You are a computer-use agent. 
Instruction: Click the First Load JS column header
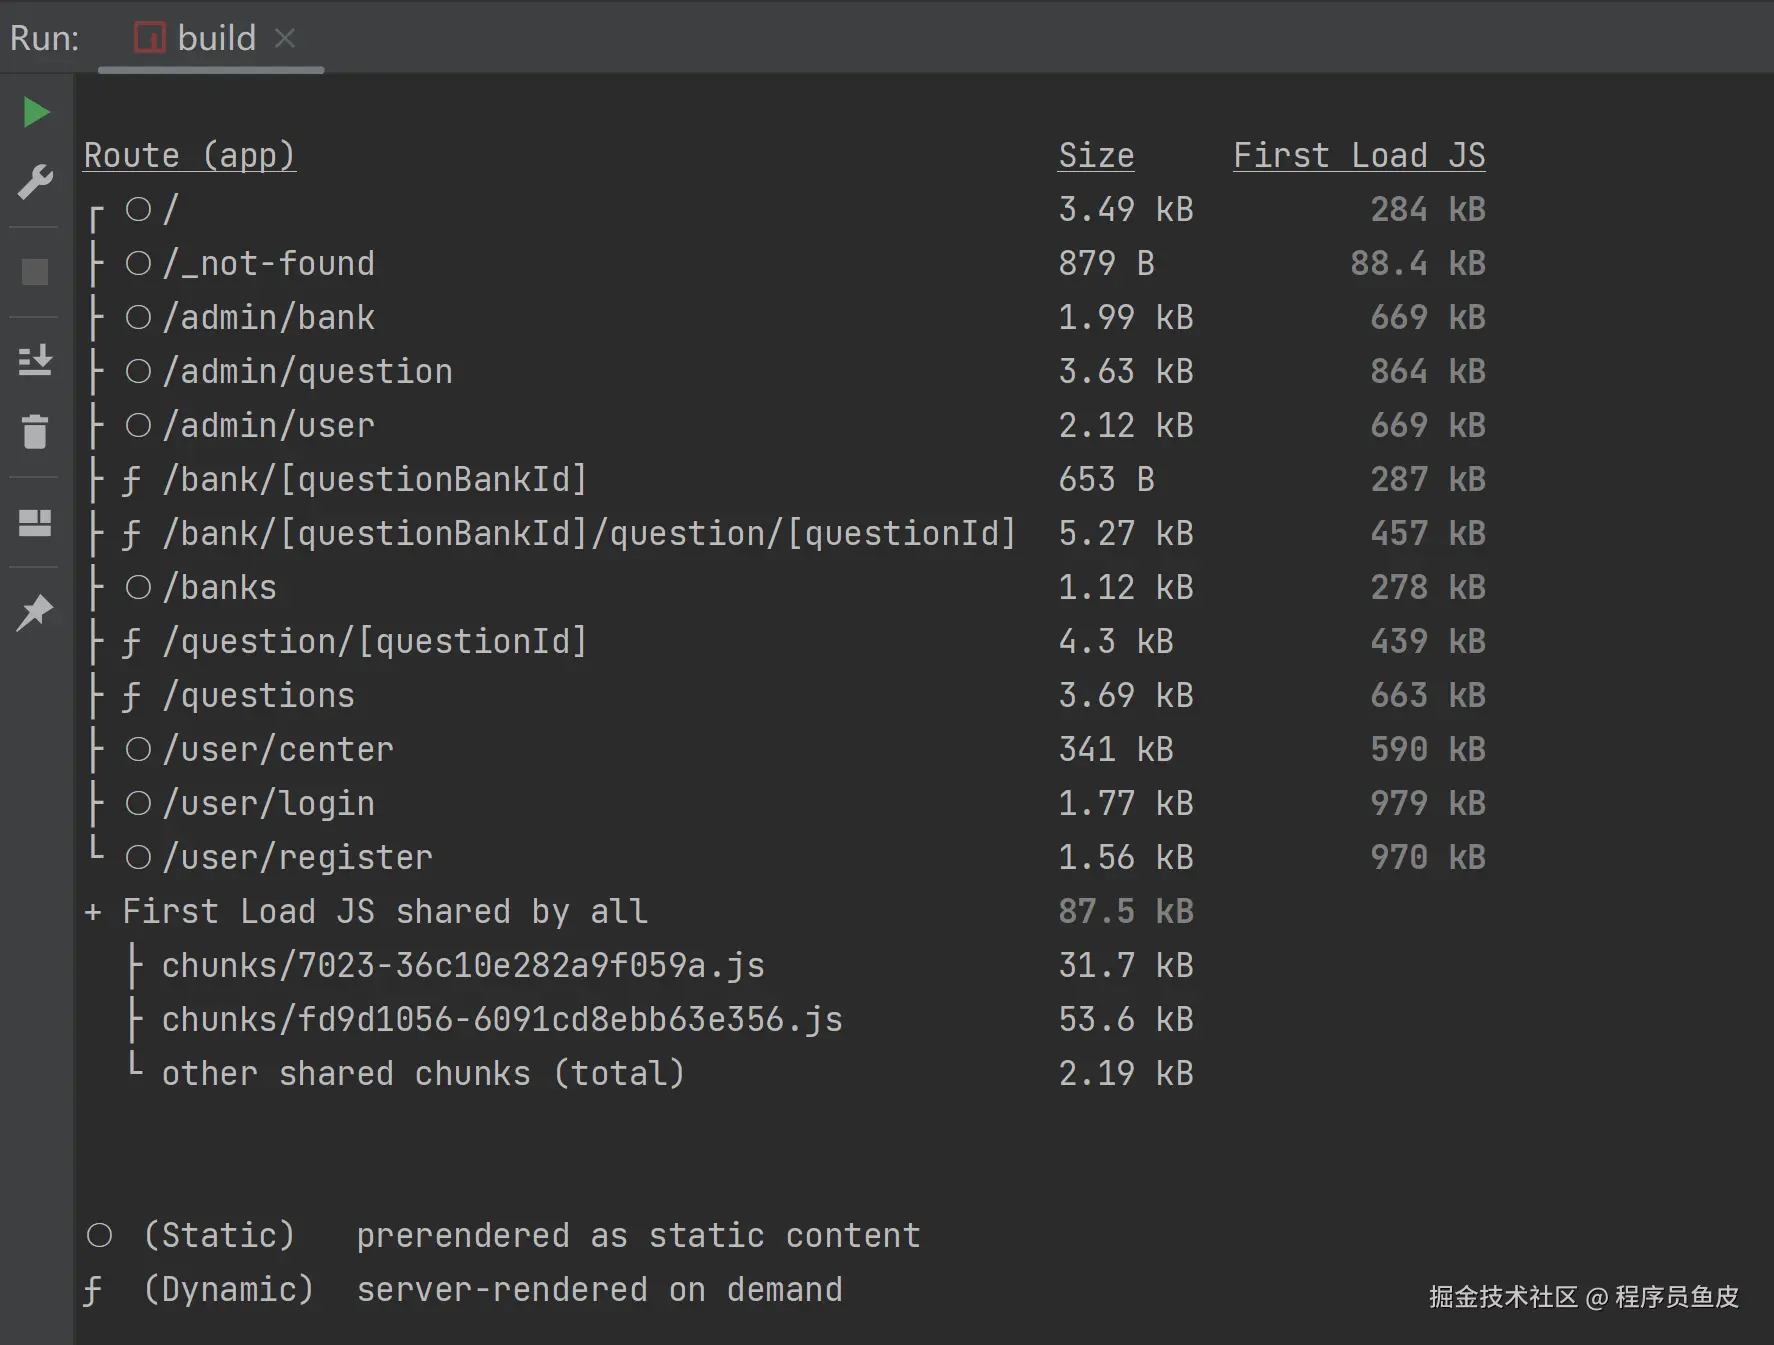(x=1358, y=155)
